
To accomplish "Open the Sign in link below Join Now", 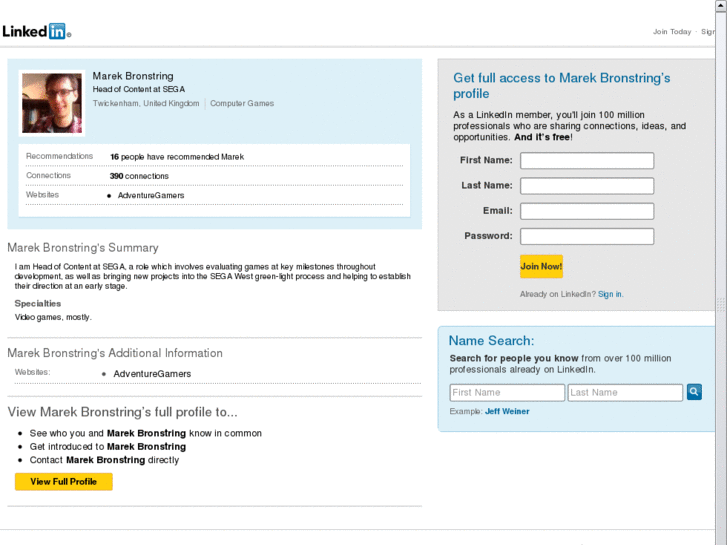I will coord(610,294).
